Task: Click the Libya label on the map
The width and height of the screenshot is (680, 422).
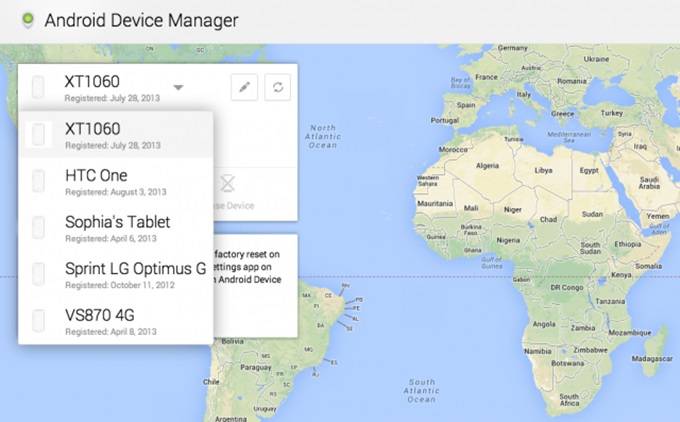Action: [543, 170]
